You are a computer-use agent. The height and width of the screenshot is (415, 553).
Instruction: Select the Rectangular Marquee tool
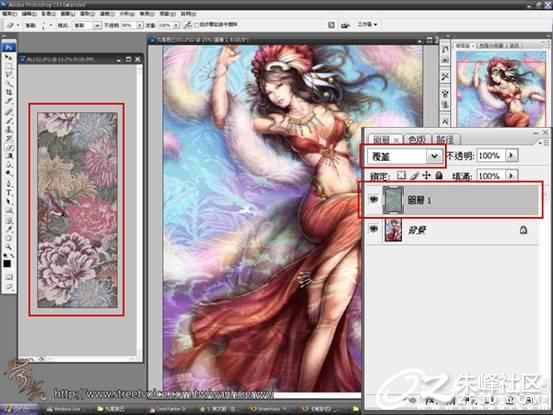(8, 66)
